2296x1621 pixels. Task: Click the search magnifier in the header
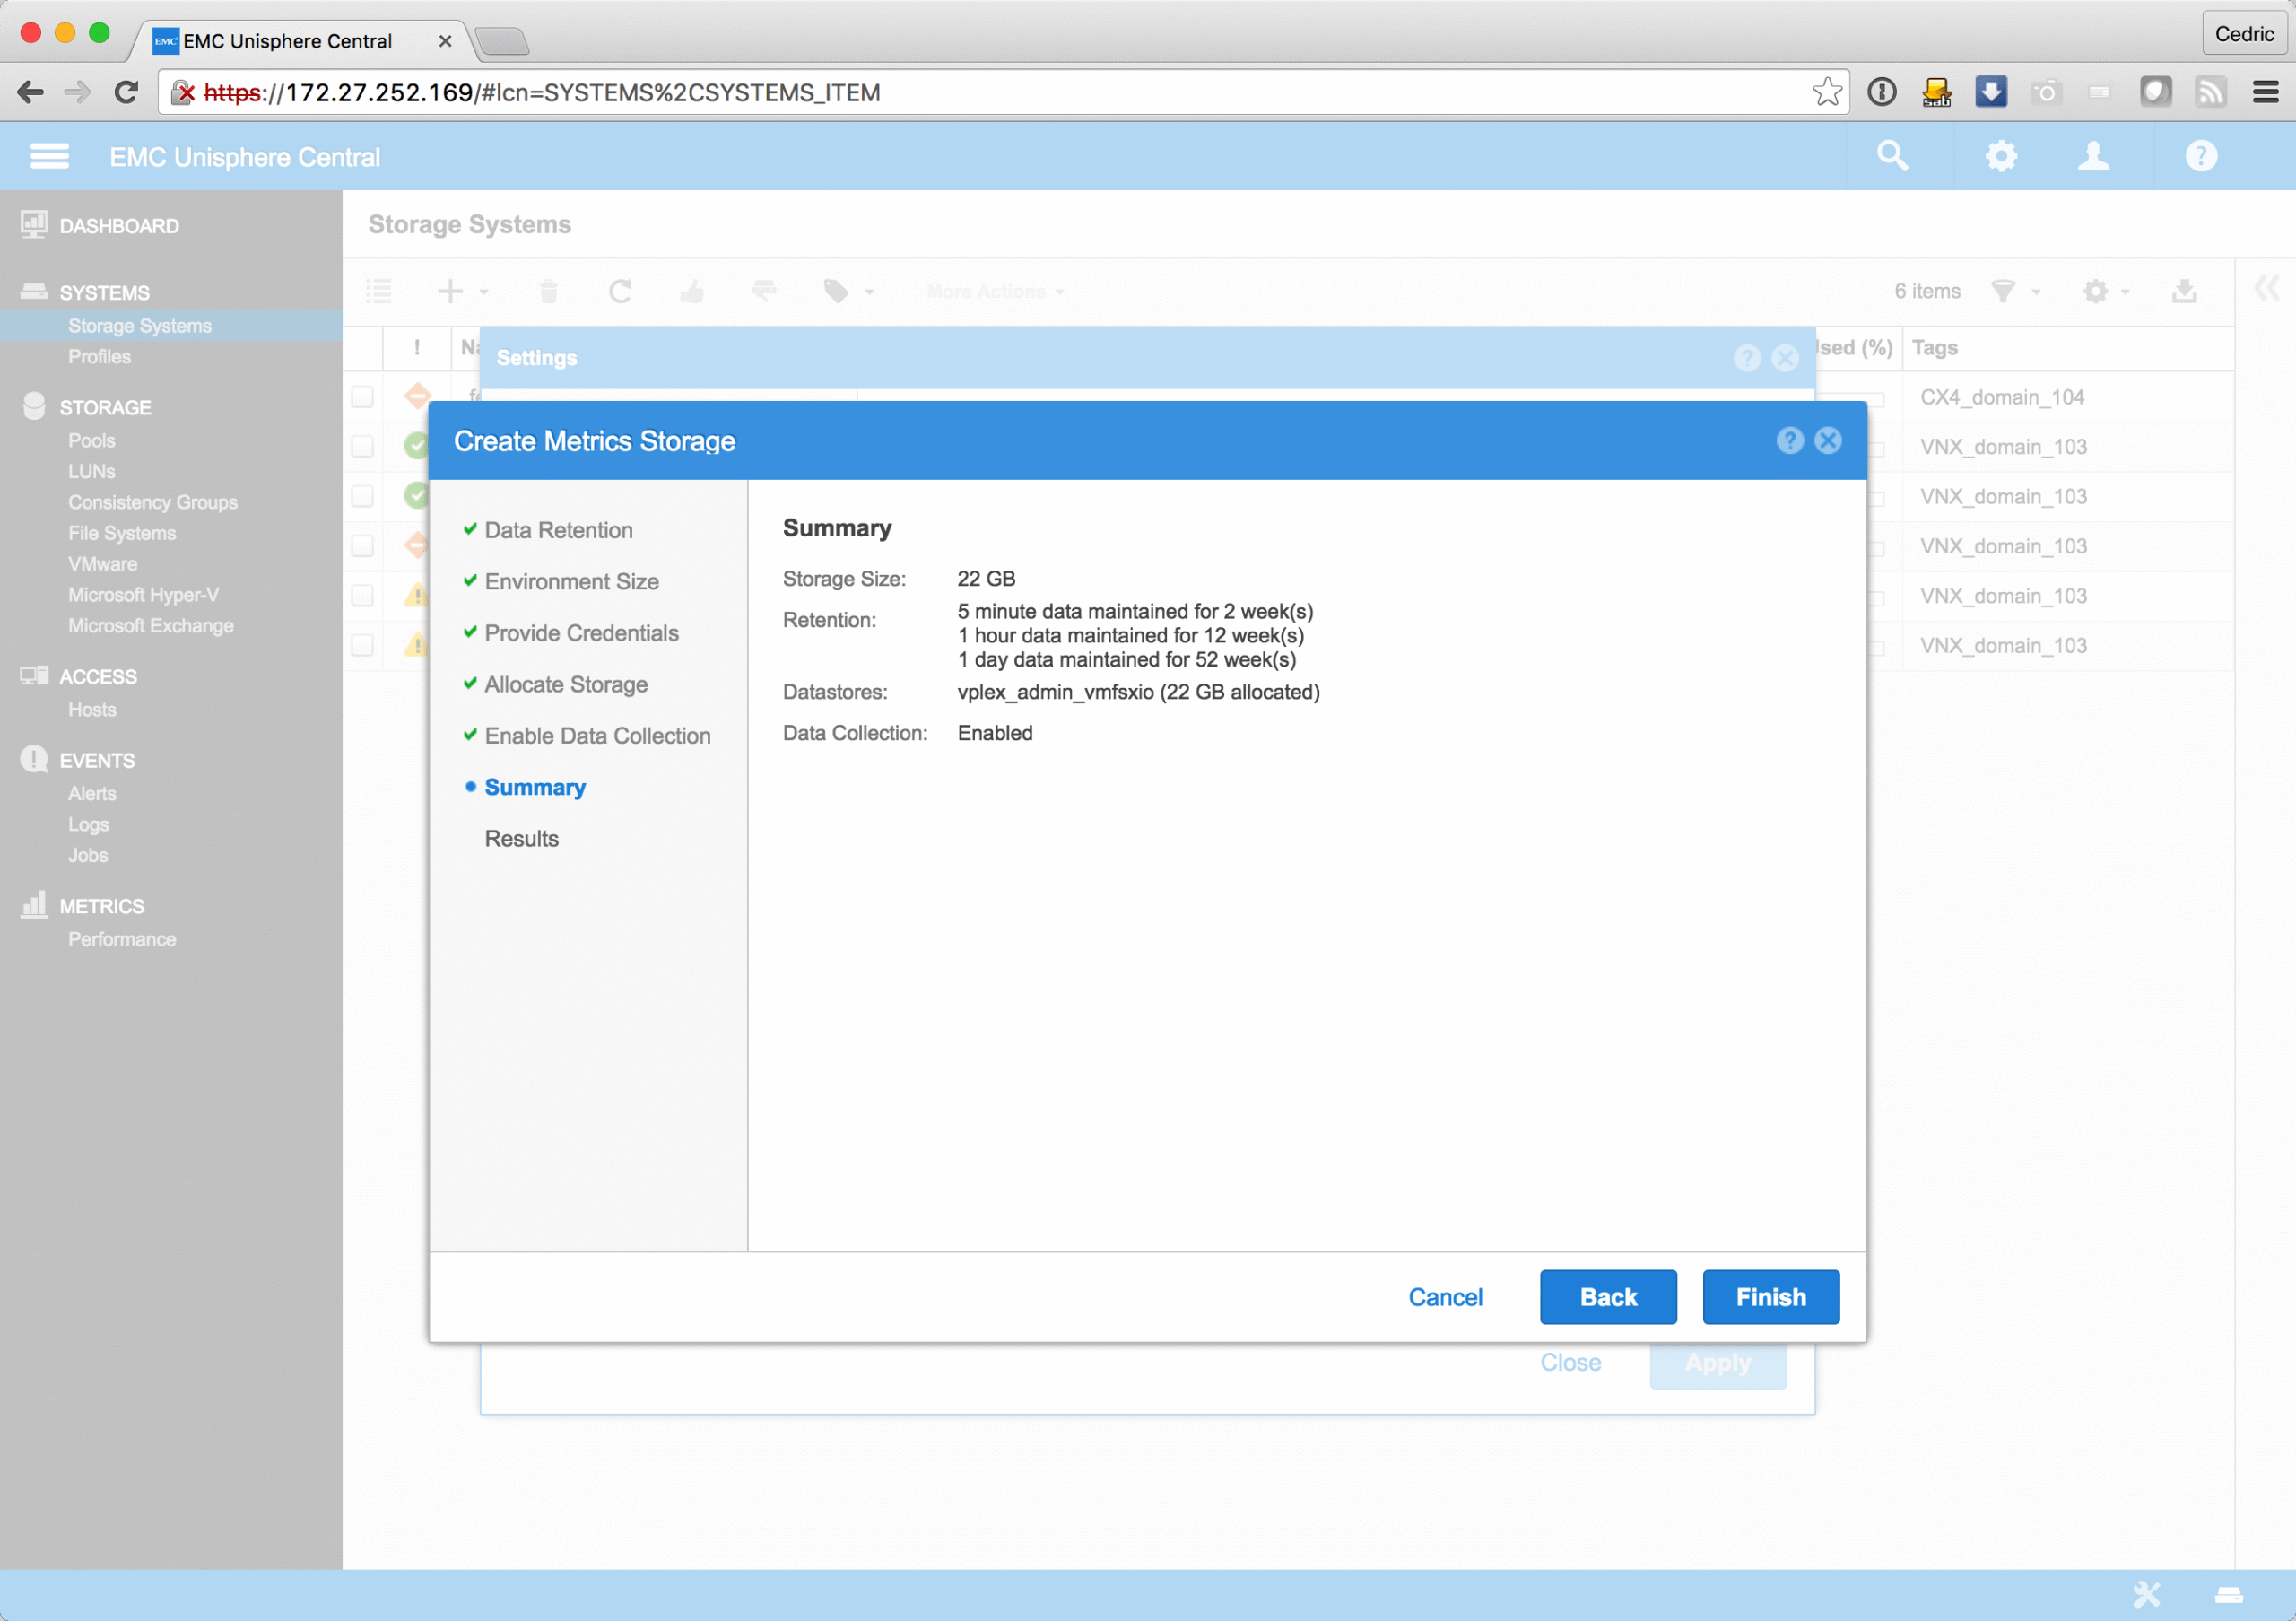(1892, 156)
